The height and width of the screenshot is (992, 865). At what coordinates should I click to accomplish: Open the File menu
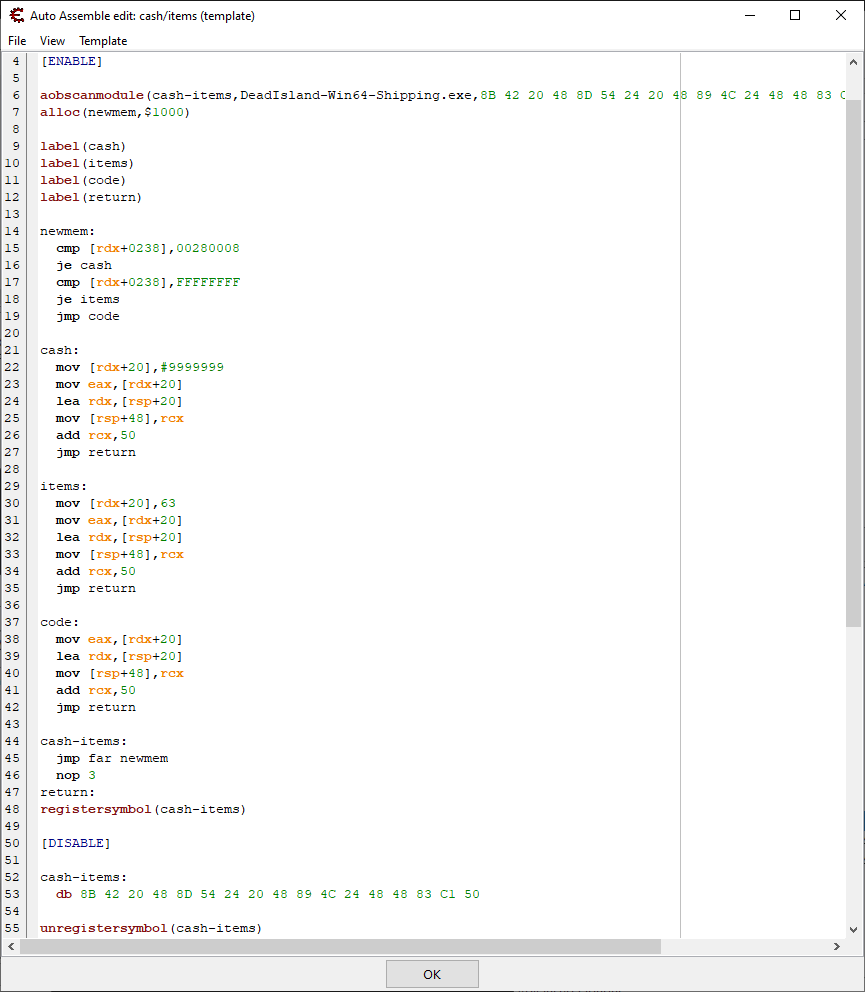(x=17, y=41)
